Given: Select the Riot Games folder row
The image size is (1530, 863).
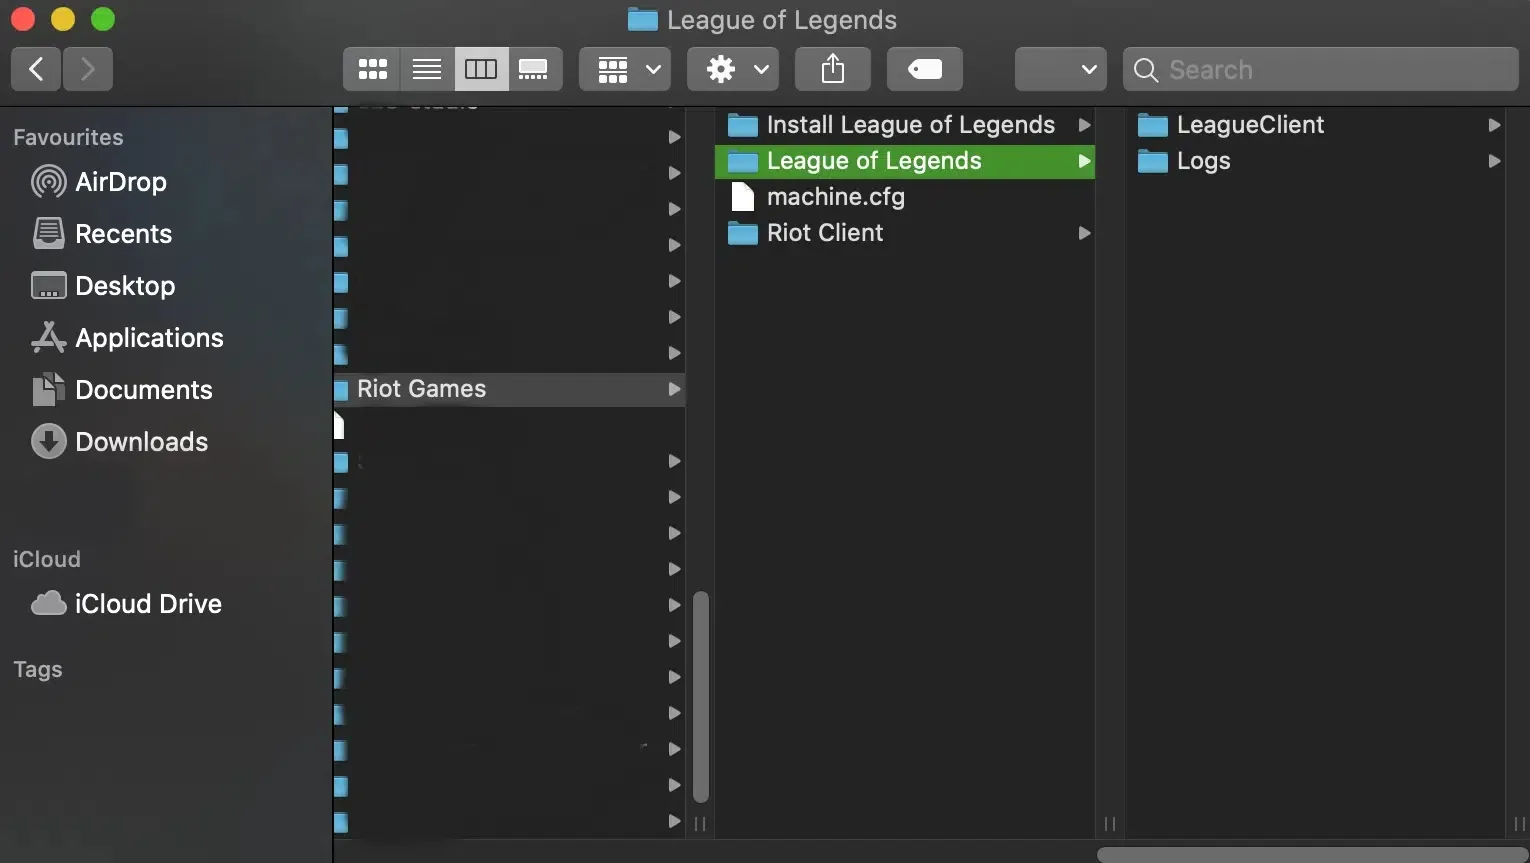Looking at the screenshot, I should [509, 389].
